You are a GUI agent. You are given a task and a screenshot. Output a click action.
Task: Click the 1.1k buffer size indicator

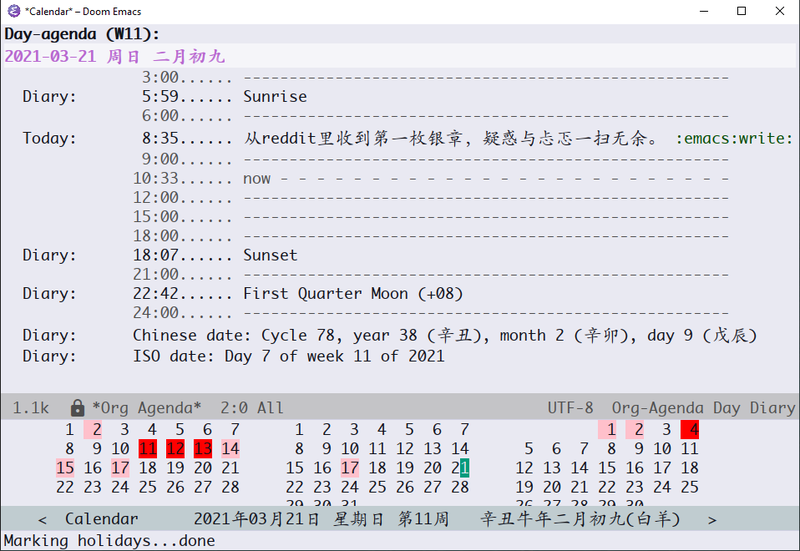coord(31,408)
